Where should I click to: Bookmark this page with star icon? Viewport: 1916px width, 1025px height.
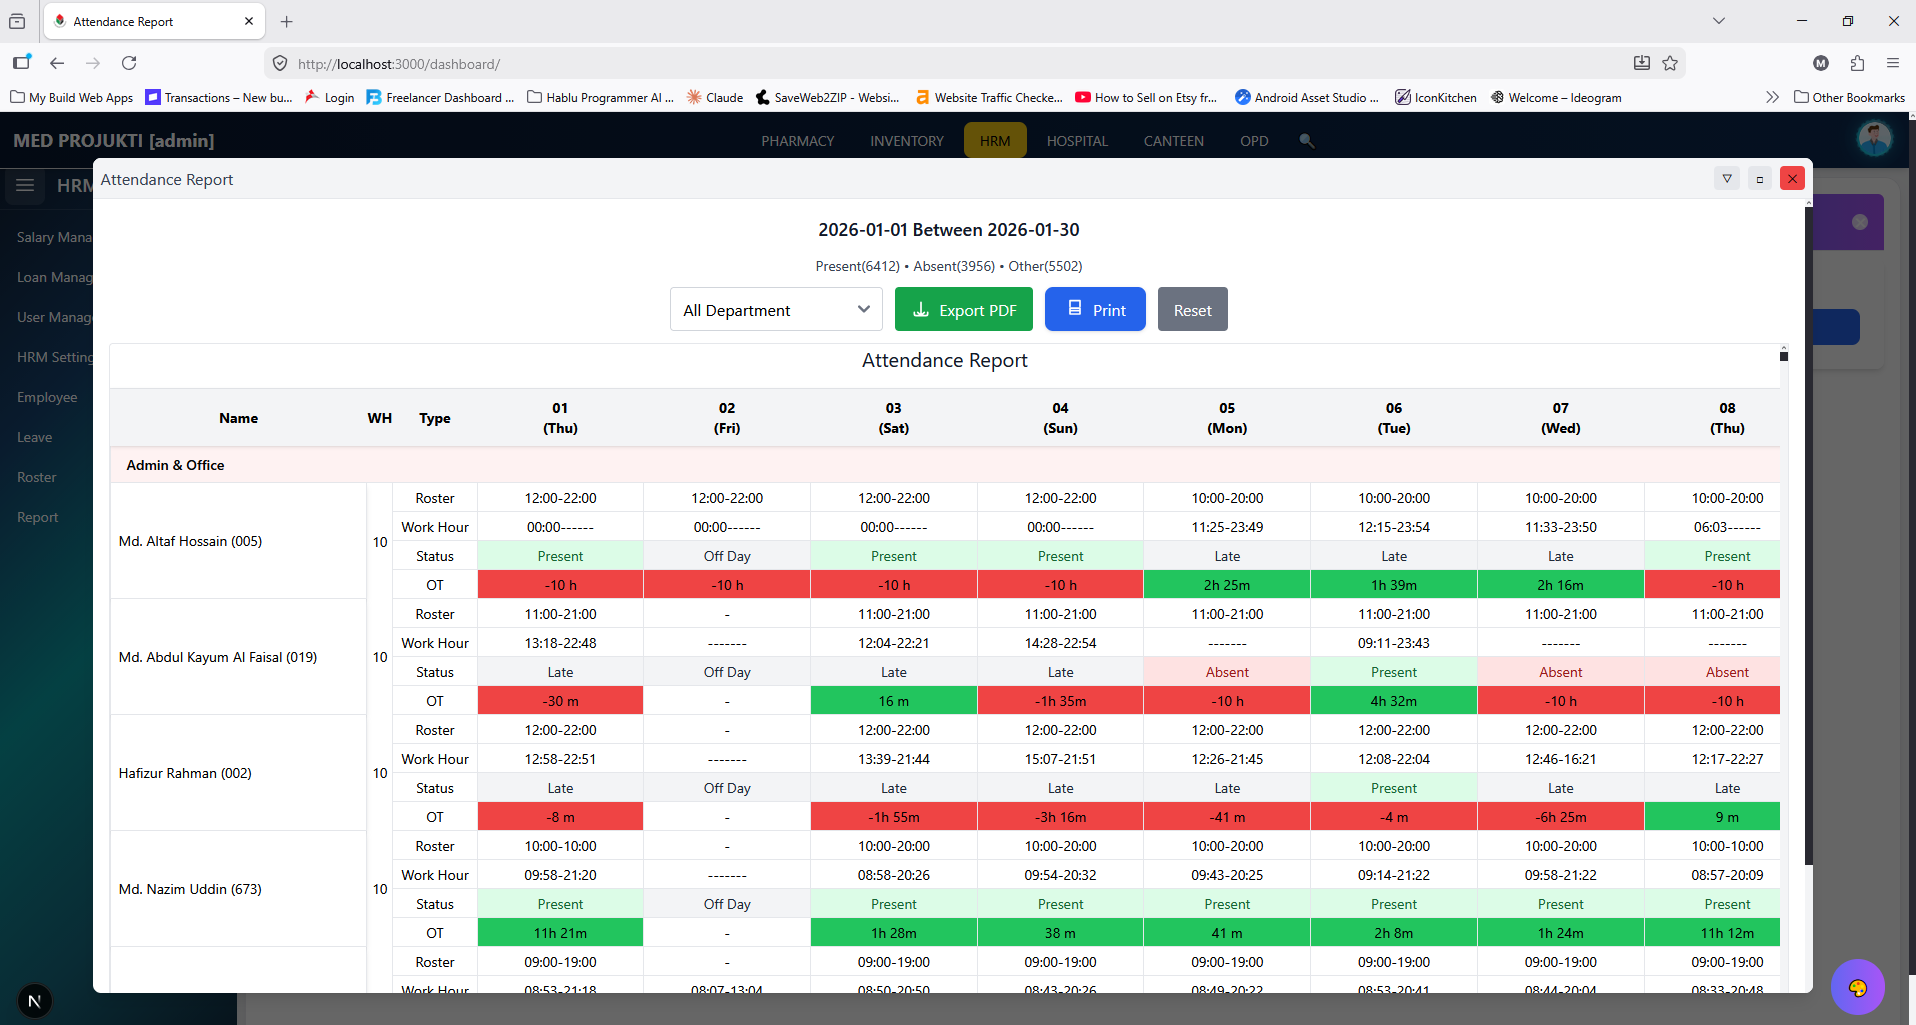tap(1670, 63)
